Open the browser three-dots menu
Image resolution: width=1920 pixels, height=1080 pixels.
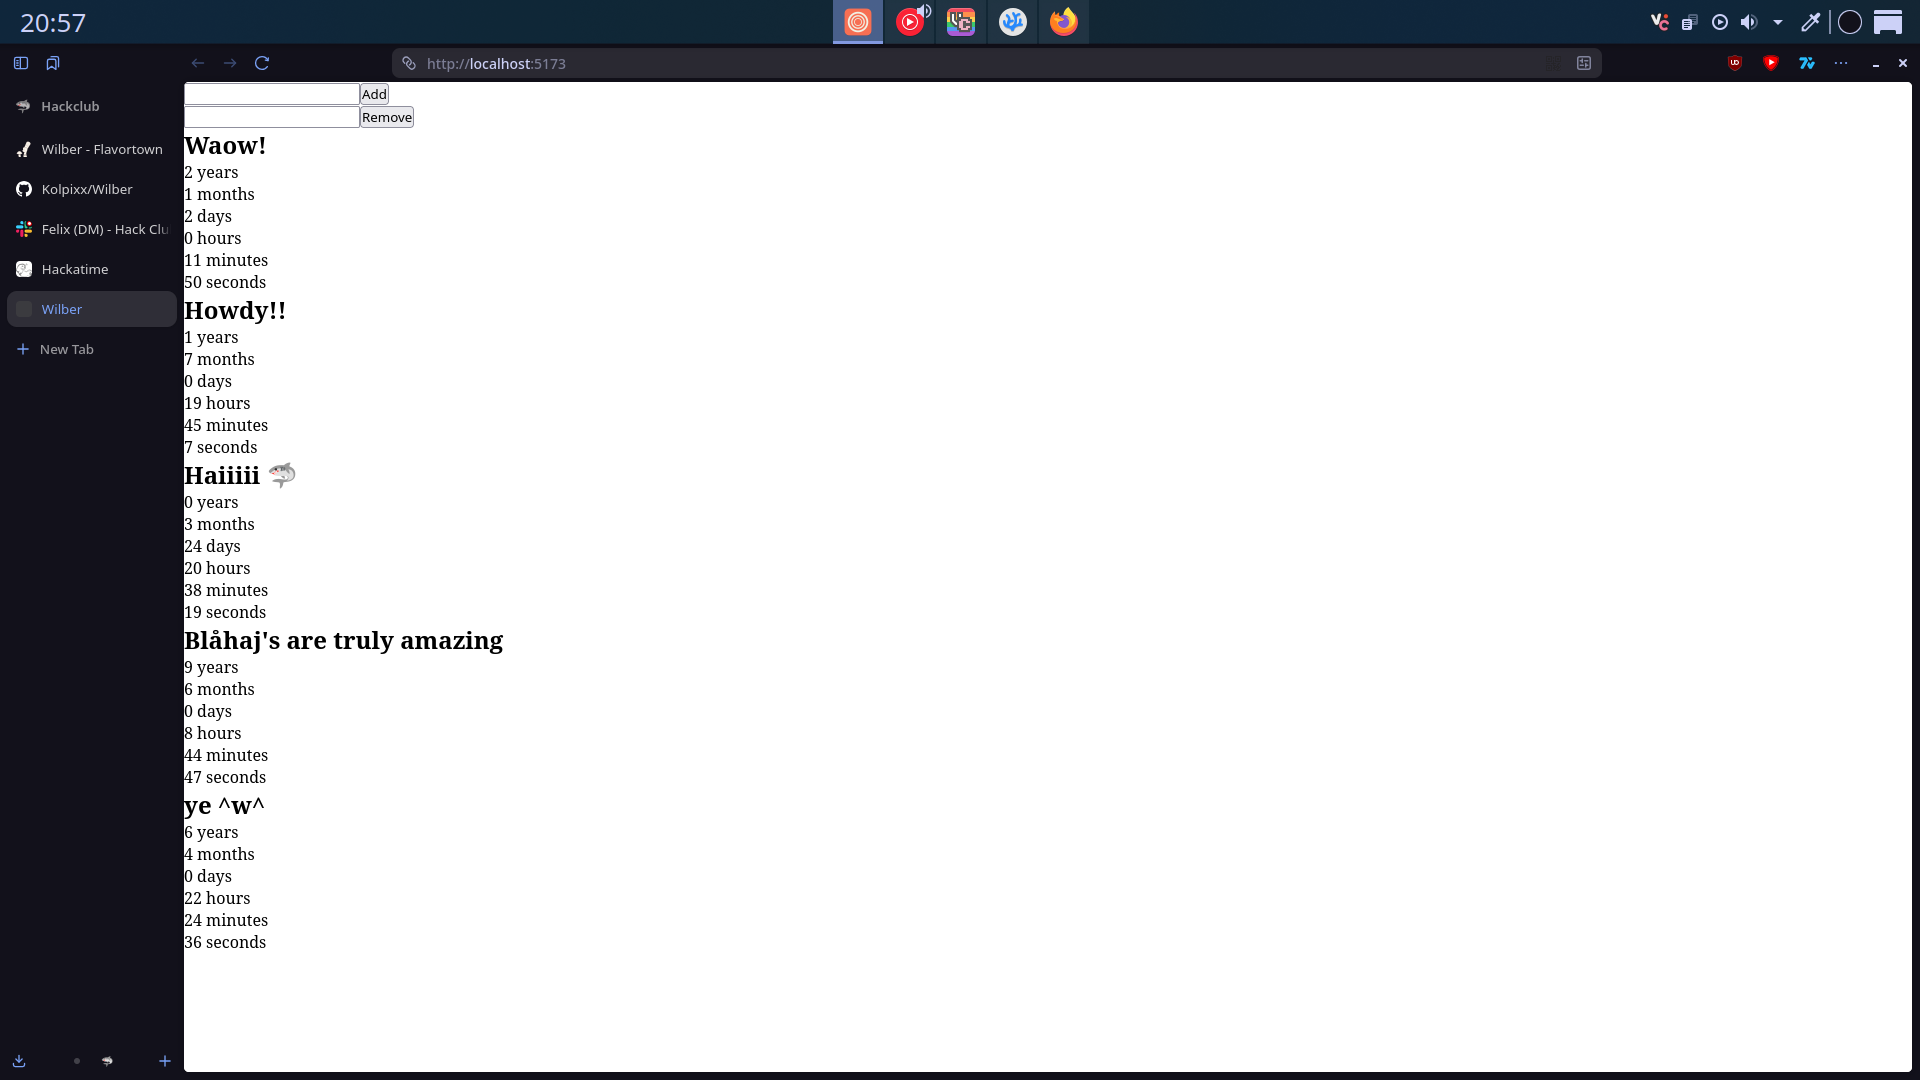pos(1841,63)
